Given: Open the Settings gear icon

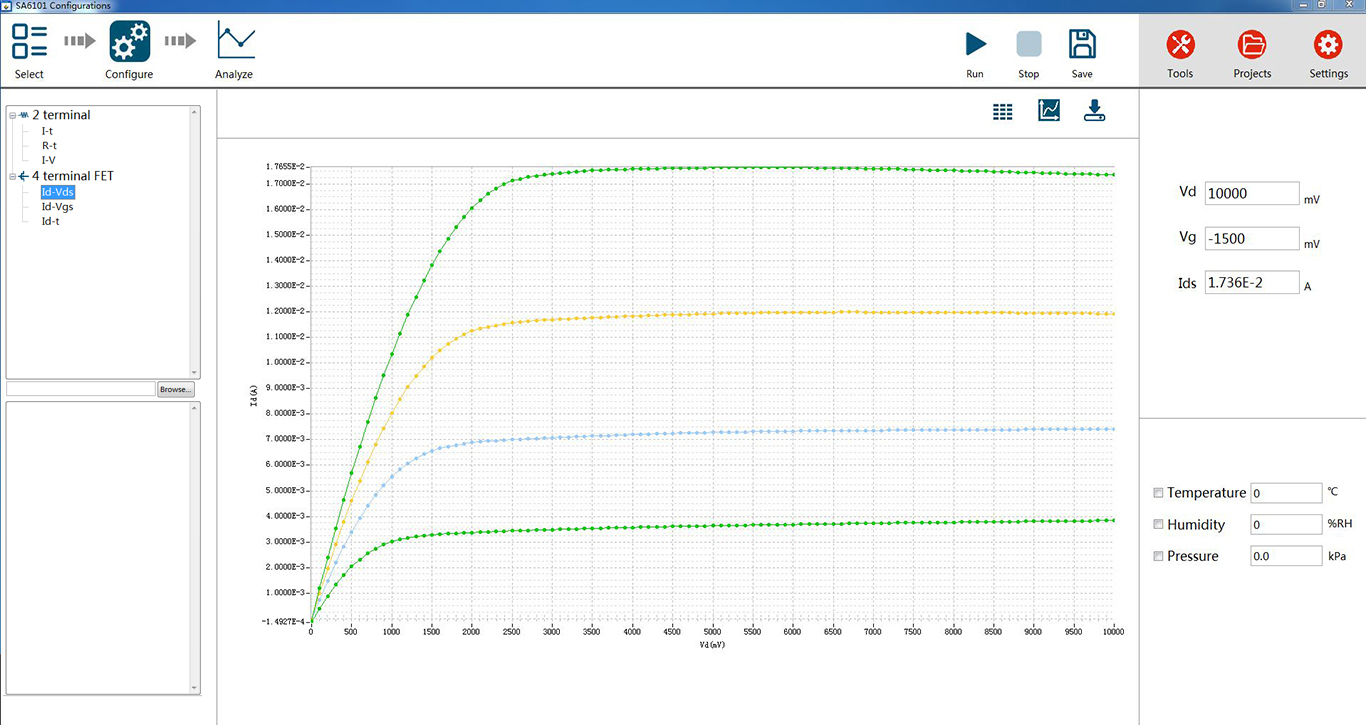Looking at the screenshot, I should [1328, 45].
